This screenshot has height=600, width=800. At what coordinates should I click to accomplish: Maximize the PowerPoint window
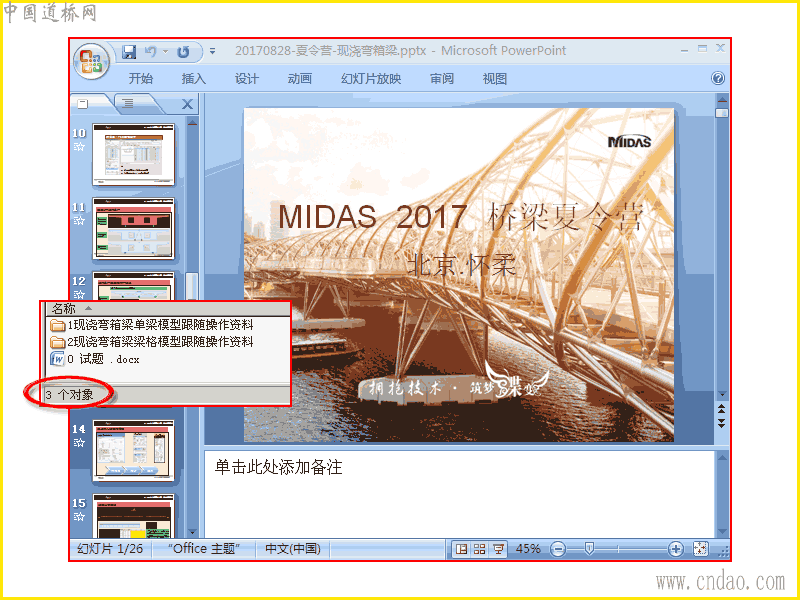pos(703,49)
